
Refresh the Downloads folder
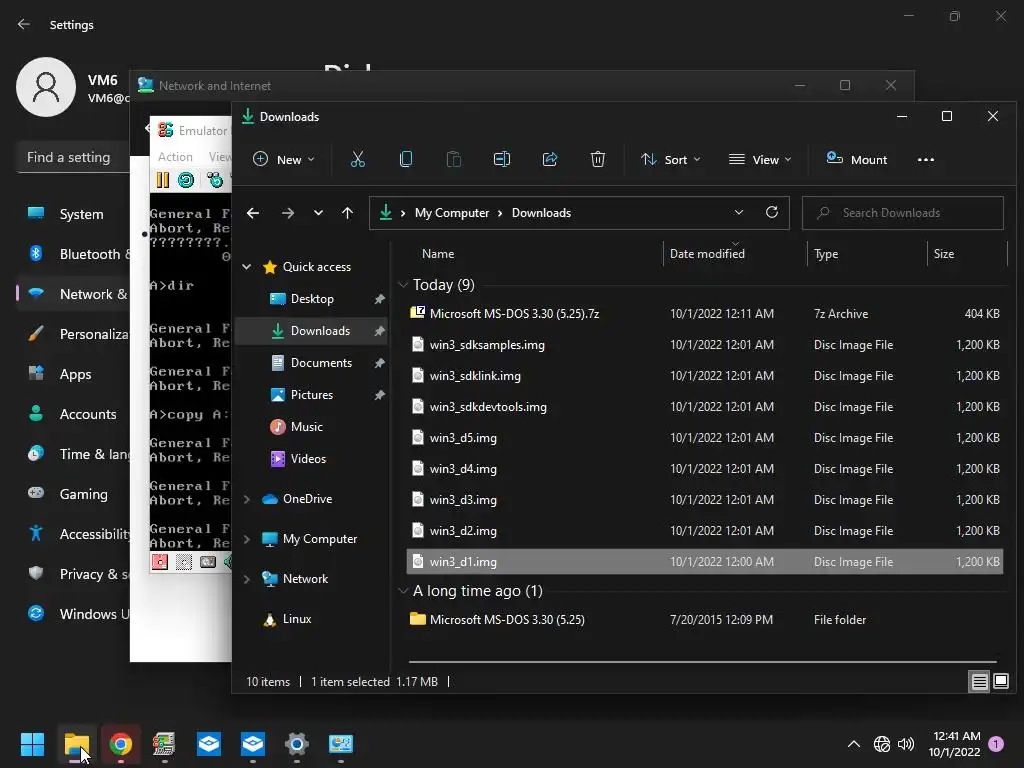(x=772, y=212)
